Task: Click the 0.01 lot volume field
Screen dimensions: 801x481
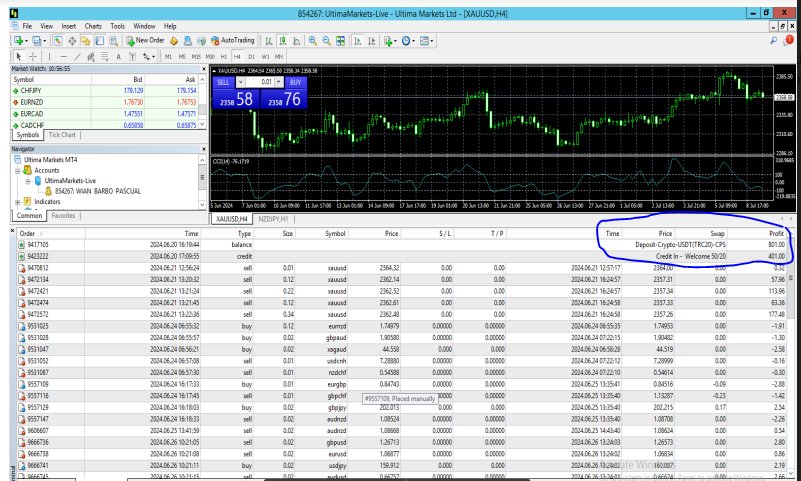Action: point(260,82)
